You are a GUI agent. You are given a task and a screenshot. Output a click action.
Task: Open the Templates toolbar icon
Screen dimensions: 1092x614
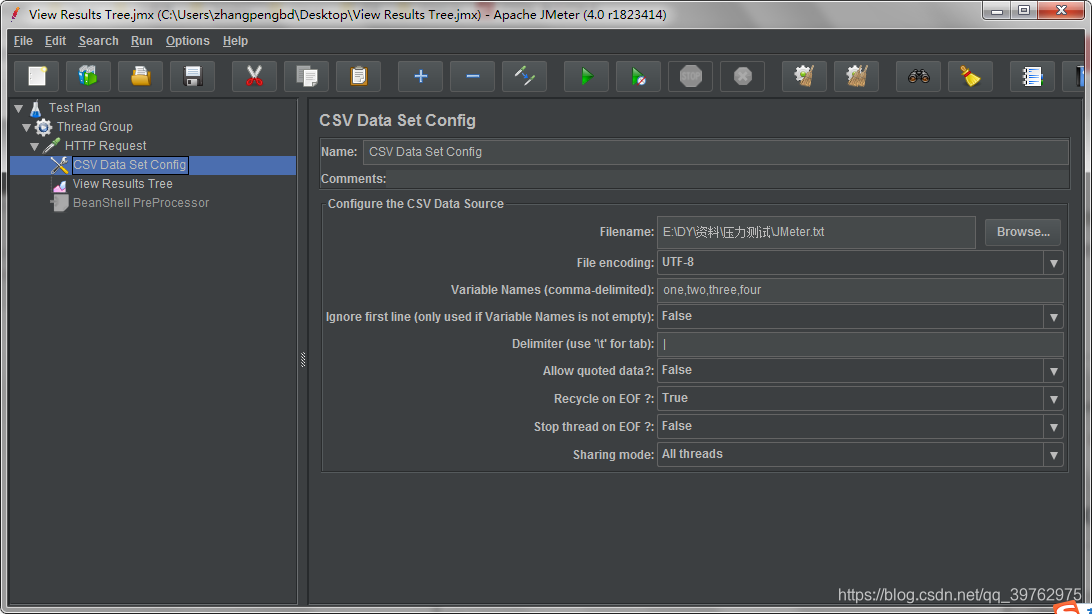click(88, 76)
